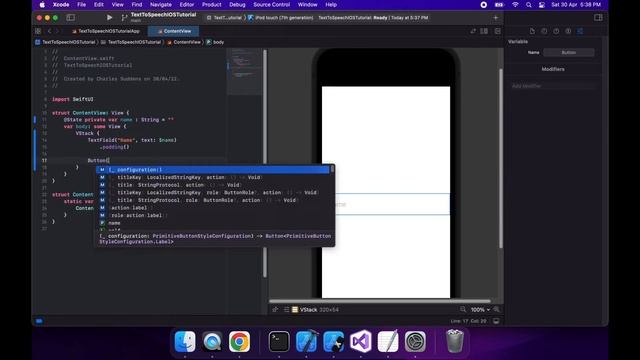Click the minimap in the code editor
Image resolution: width=640 pixels, height=360 pixels.
(x=244, y=71)
